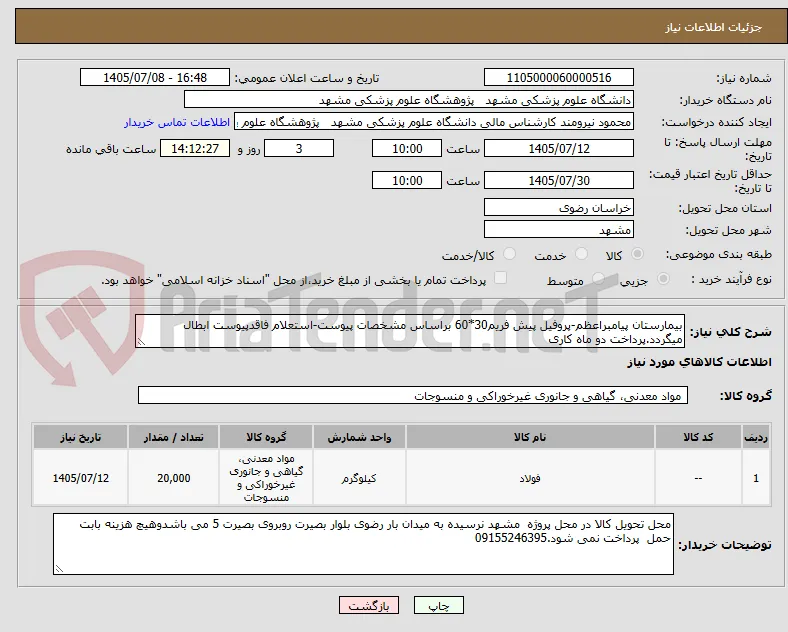Click the شرح کلی نیاز description text area
Image resolution: width=788 pixels, height=632 pixels.
click(410, 332)
